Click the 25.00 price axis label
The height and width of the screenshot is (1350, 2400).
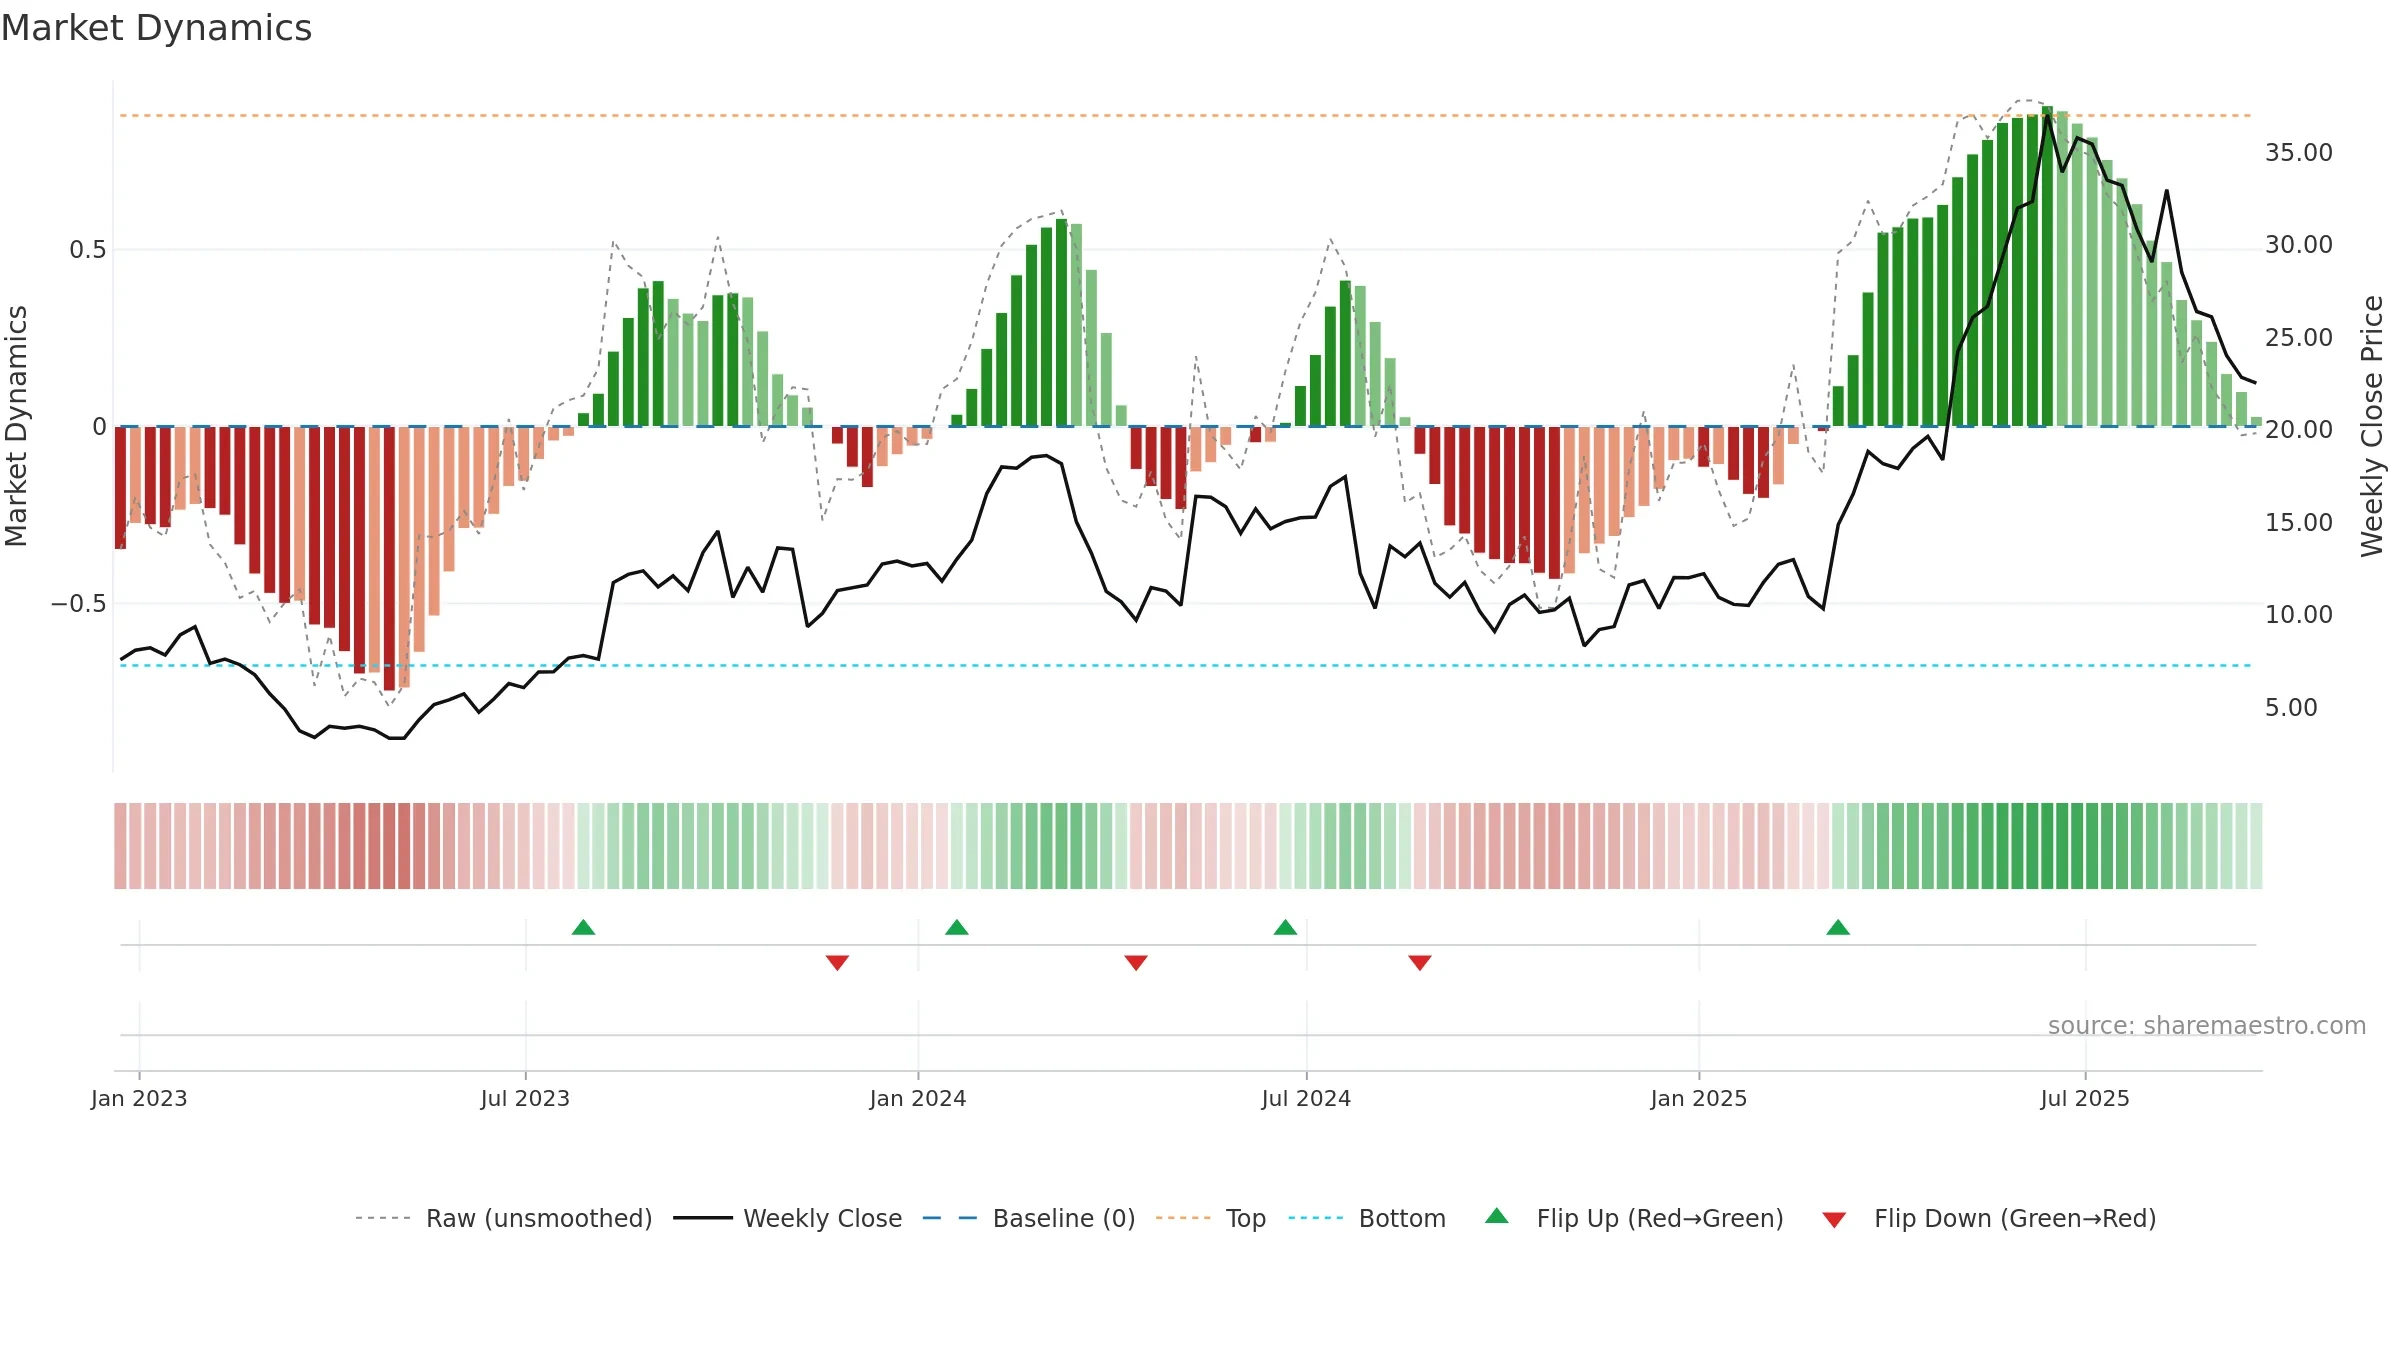(2299, 337)
